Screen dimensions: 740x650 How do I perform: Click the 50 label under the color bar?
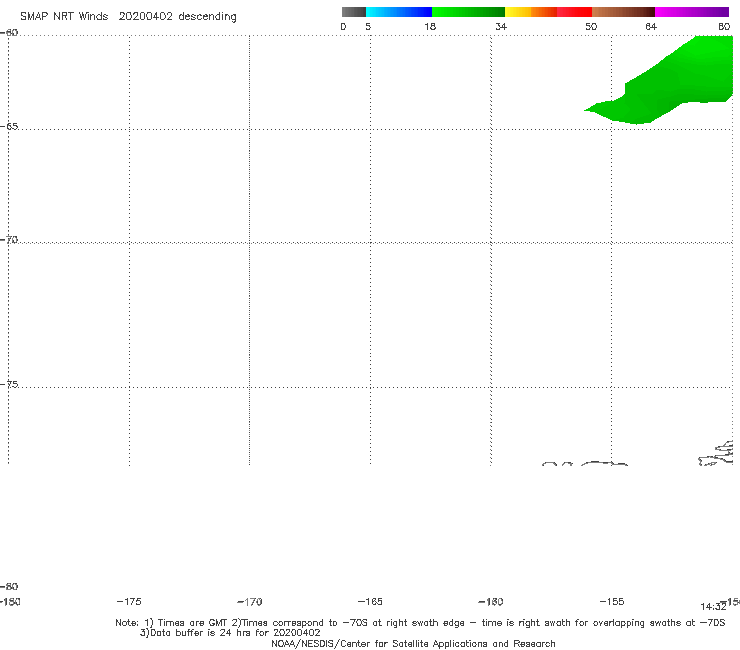click(x=591, y=26)
